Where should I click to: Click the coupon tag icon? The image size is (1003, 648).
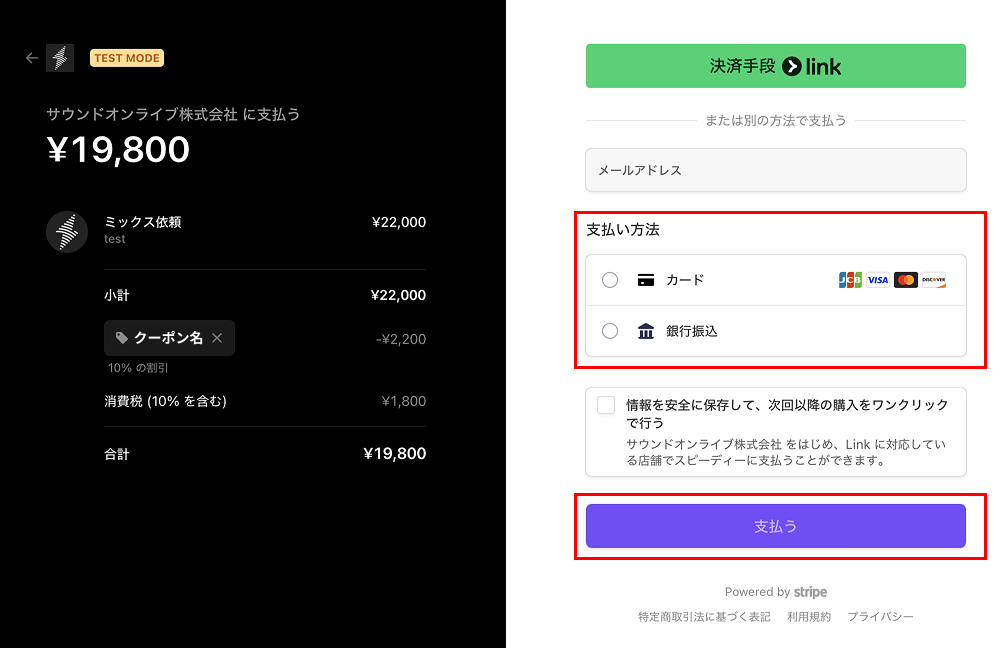[x=122, y=338]
